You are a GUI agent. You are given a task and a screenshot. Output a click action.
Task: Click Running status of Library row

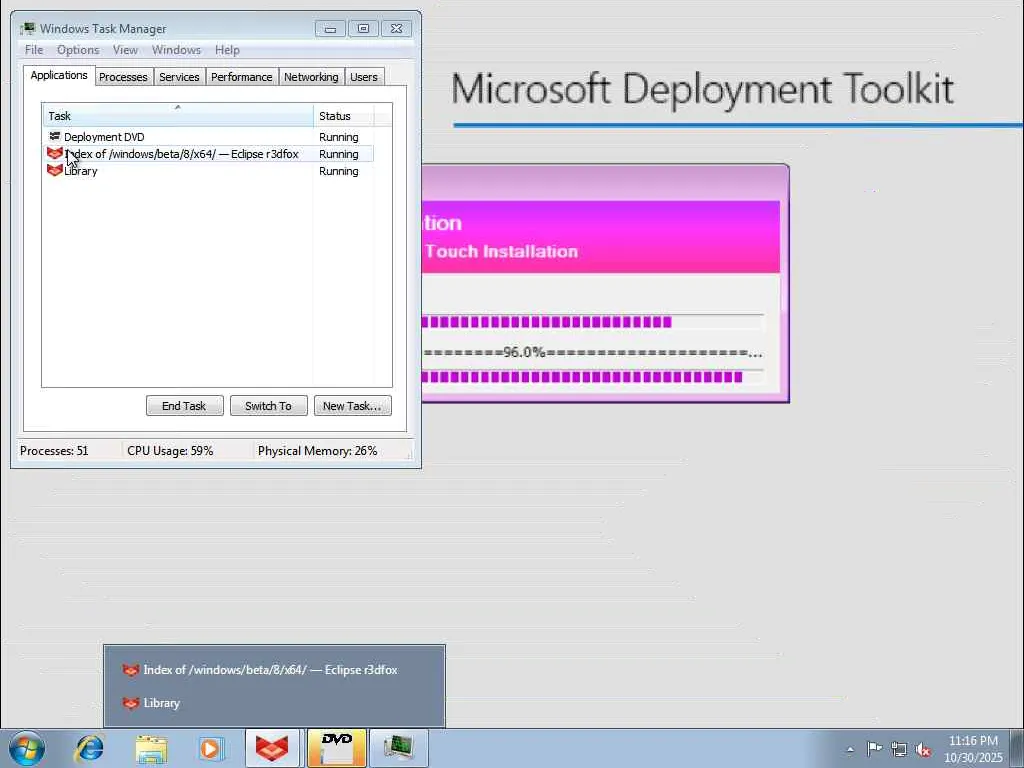click(x=338, y=171)
